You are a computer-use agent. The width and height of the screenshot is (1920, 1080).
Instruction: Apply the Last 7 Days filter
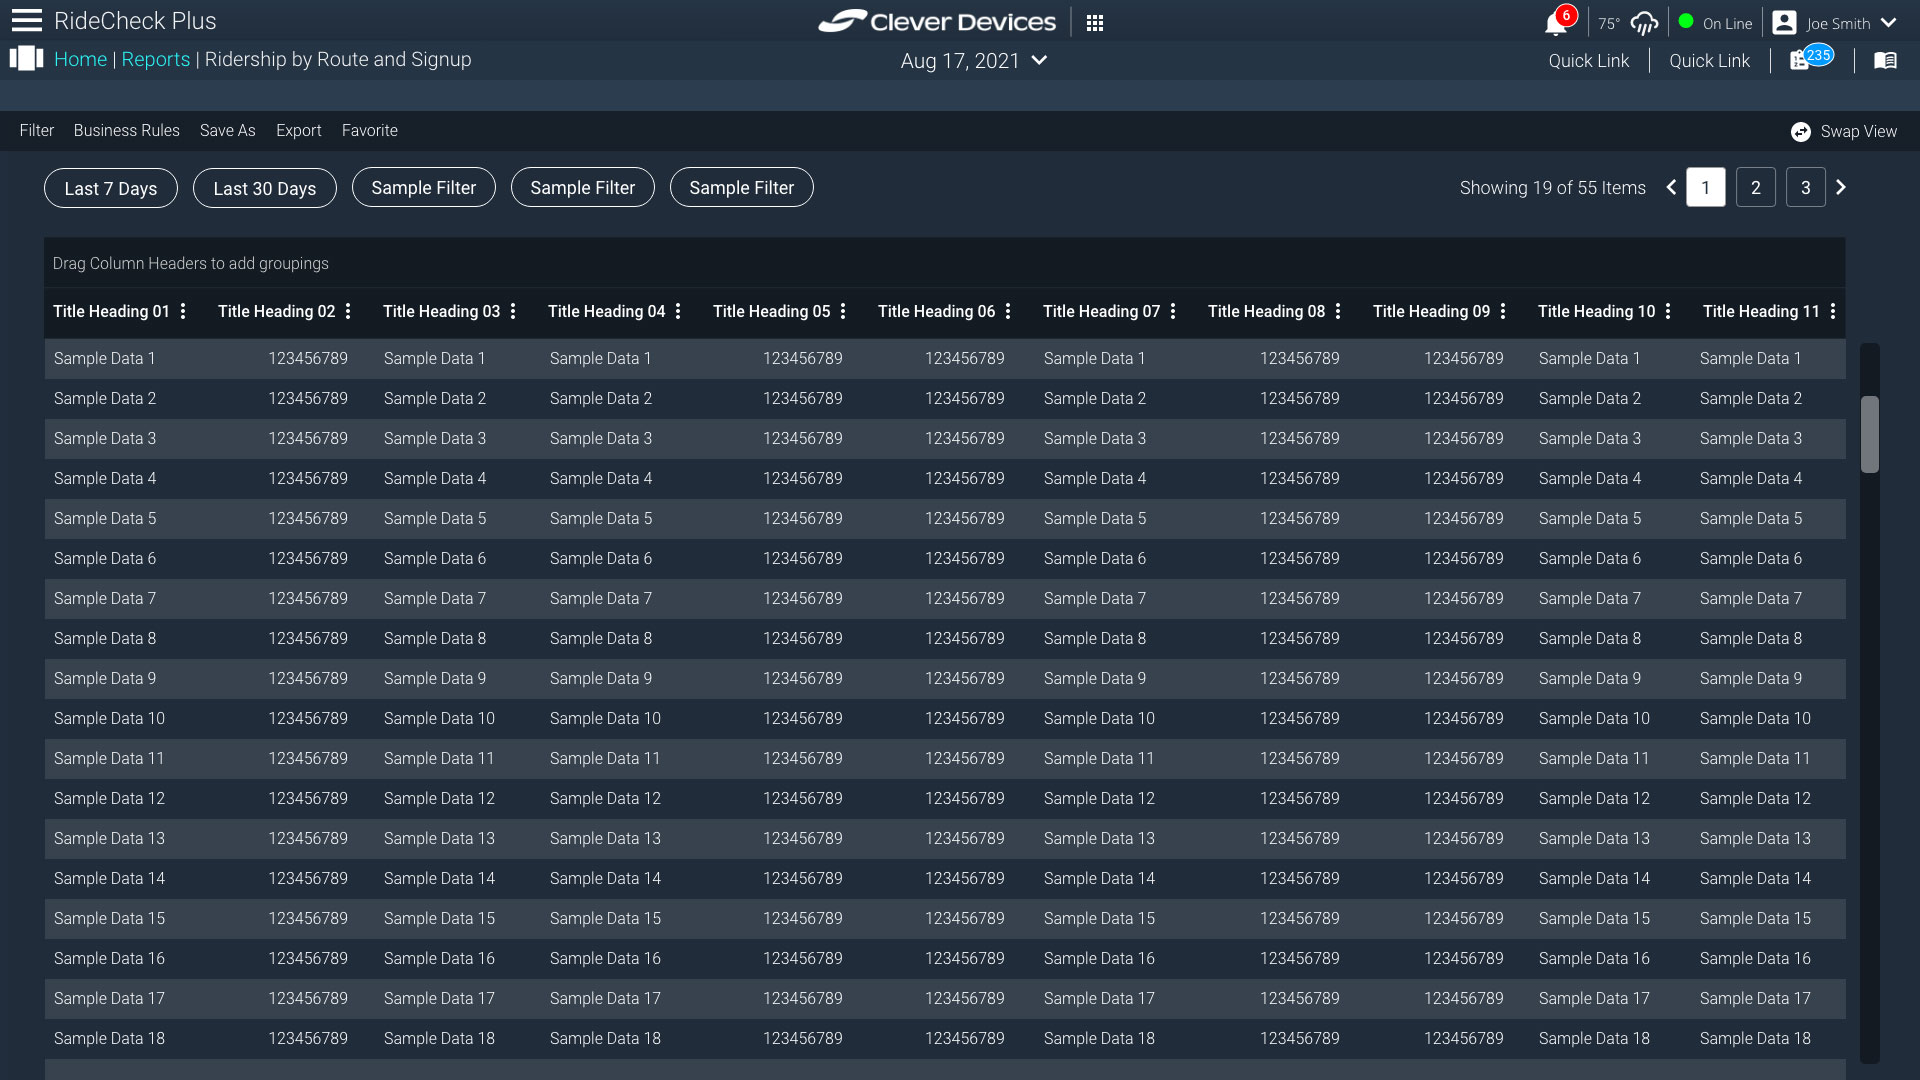pos(111,188)
